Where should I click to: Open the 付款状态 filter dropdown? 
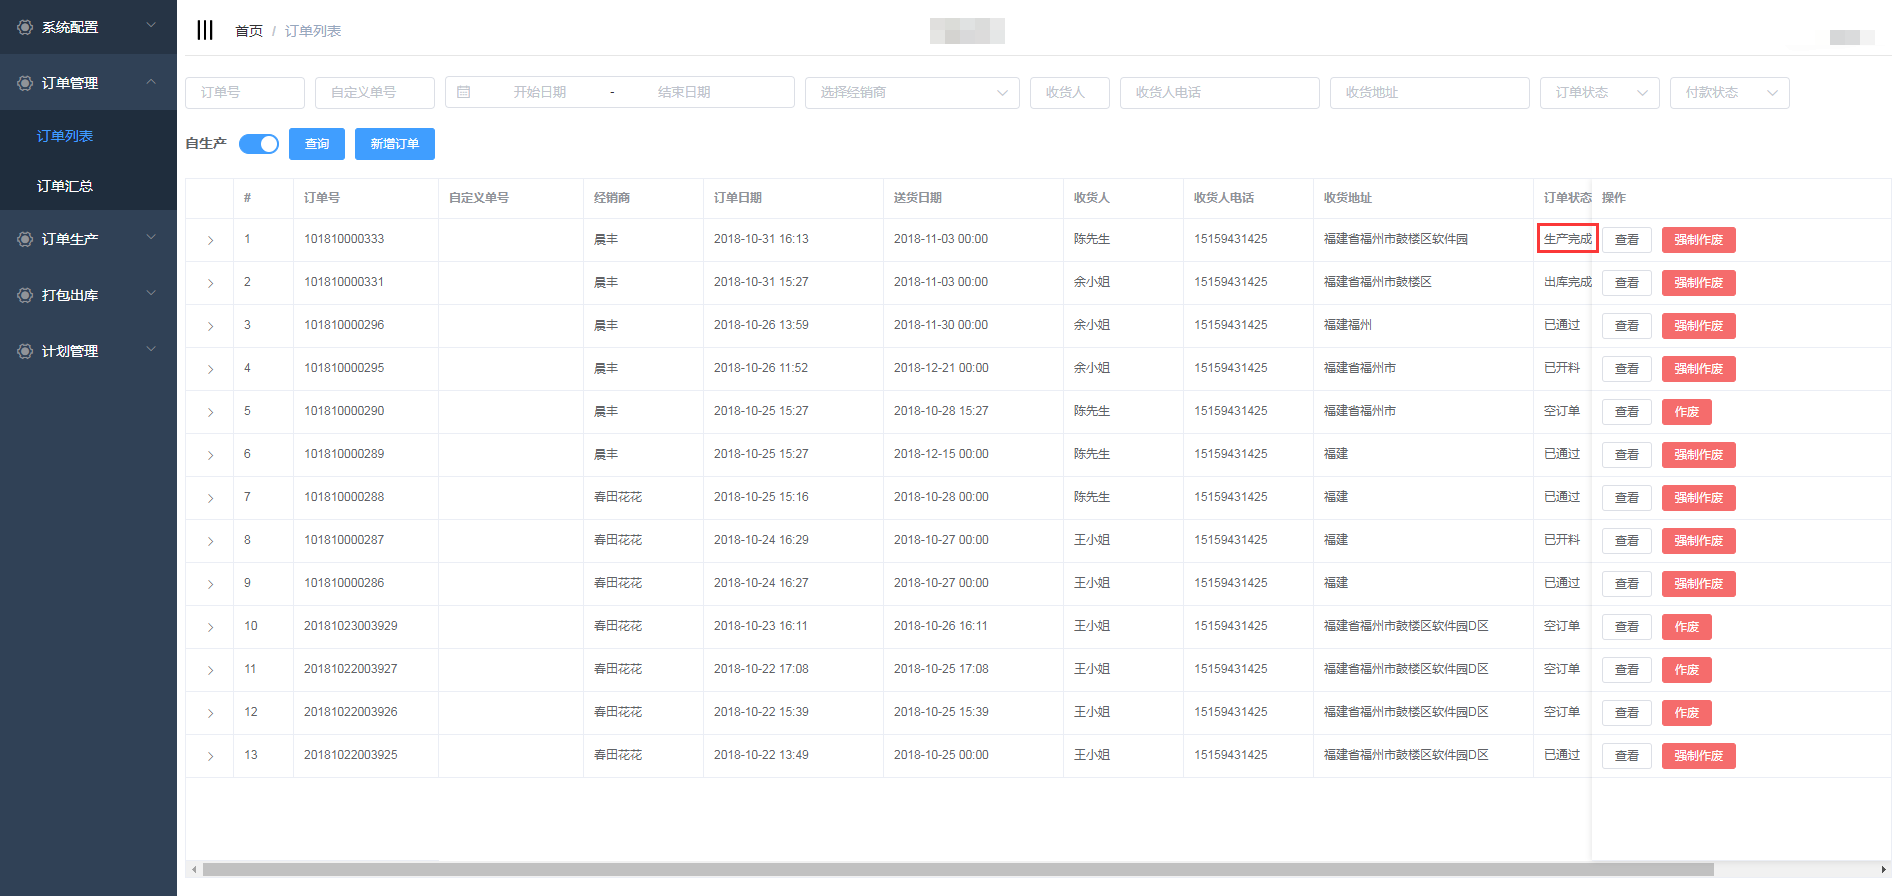click(x=1729, y=92)
